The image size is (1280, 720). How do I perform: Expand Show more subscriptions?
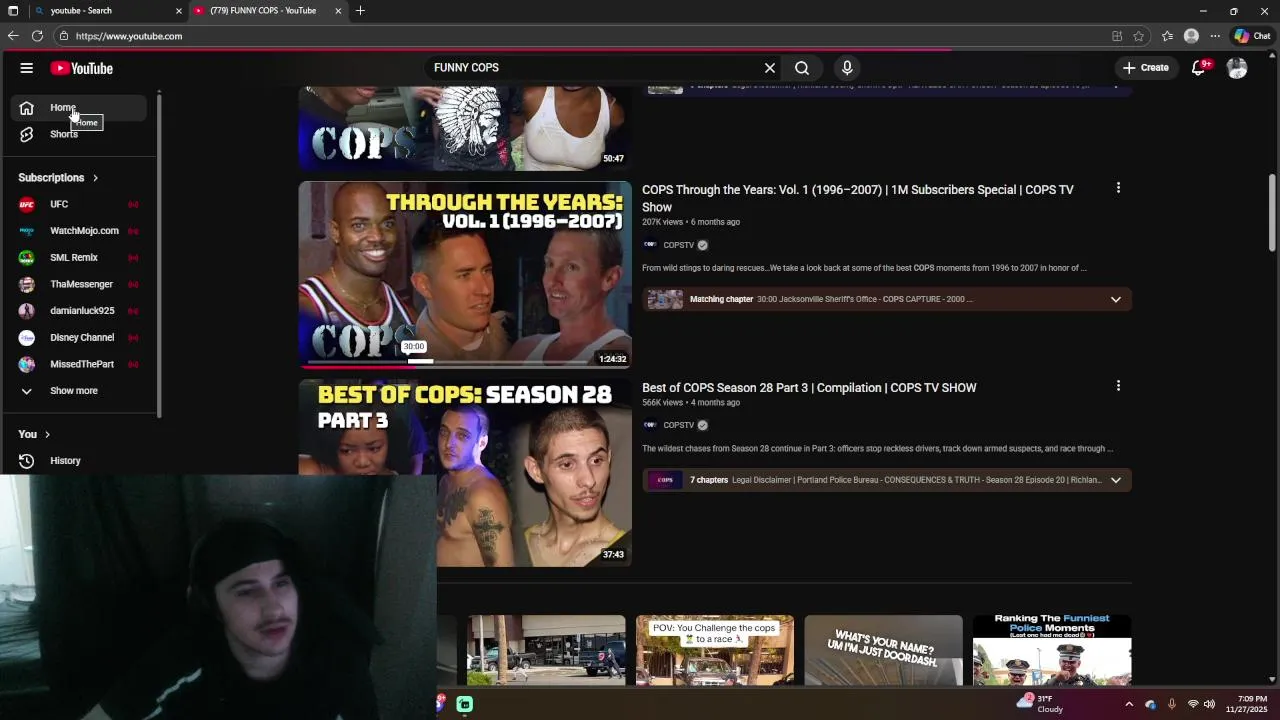tap(79, 391)
